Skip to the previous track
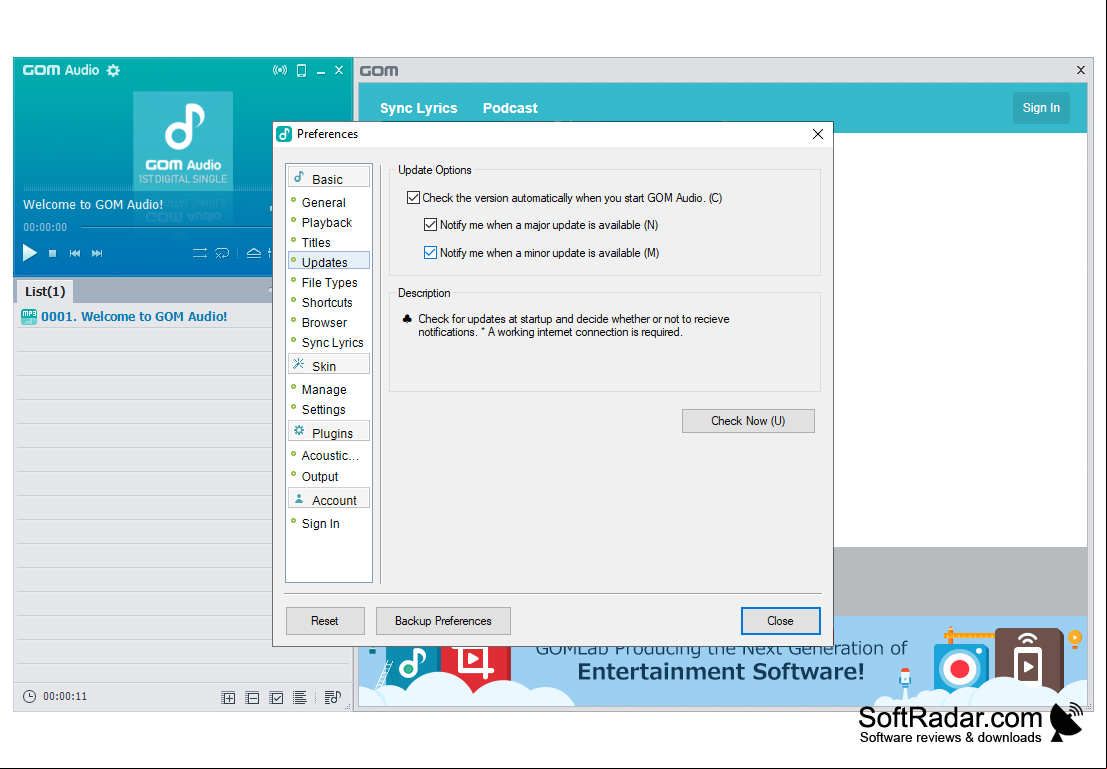The height and width of the screenshot is (769, 1107). 75,254
